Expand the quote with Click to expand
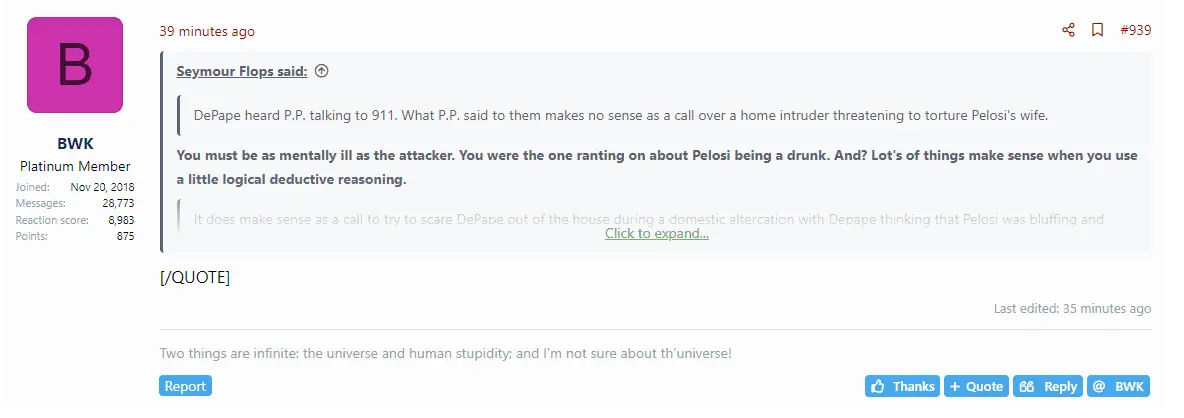 657,233
